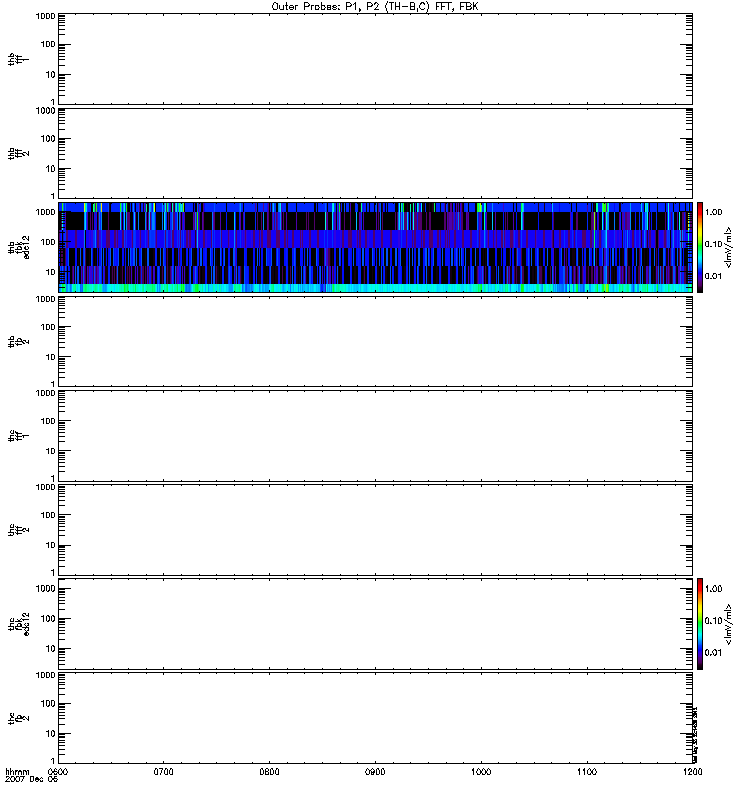This screenshot has height=800, width=750.
Task: Click the empty thc fff 2 plot panel
Action: [x=375, y=530]
